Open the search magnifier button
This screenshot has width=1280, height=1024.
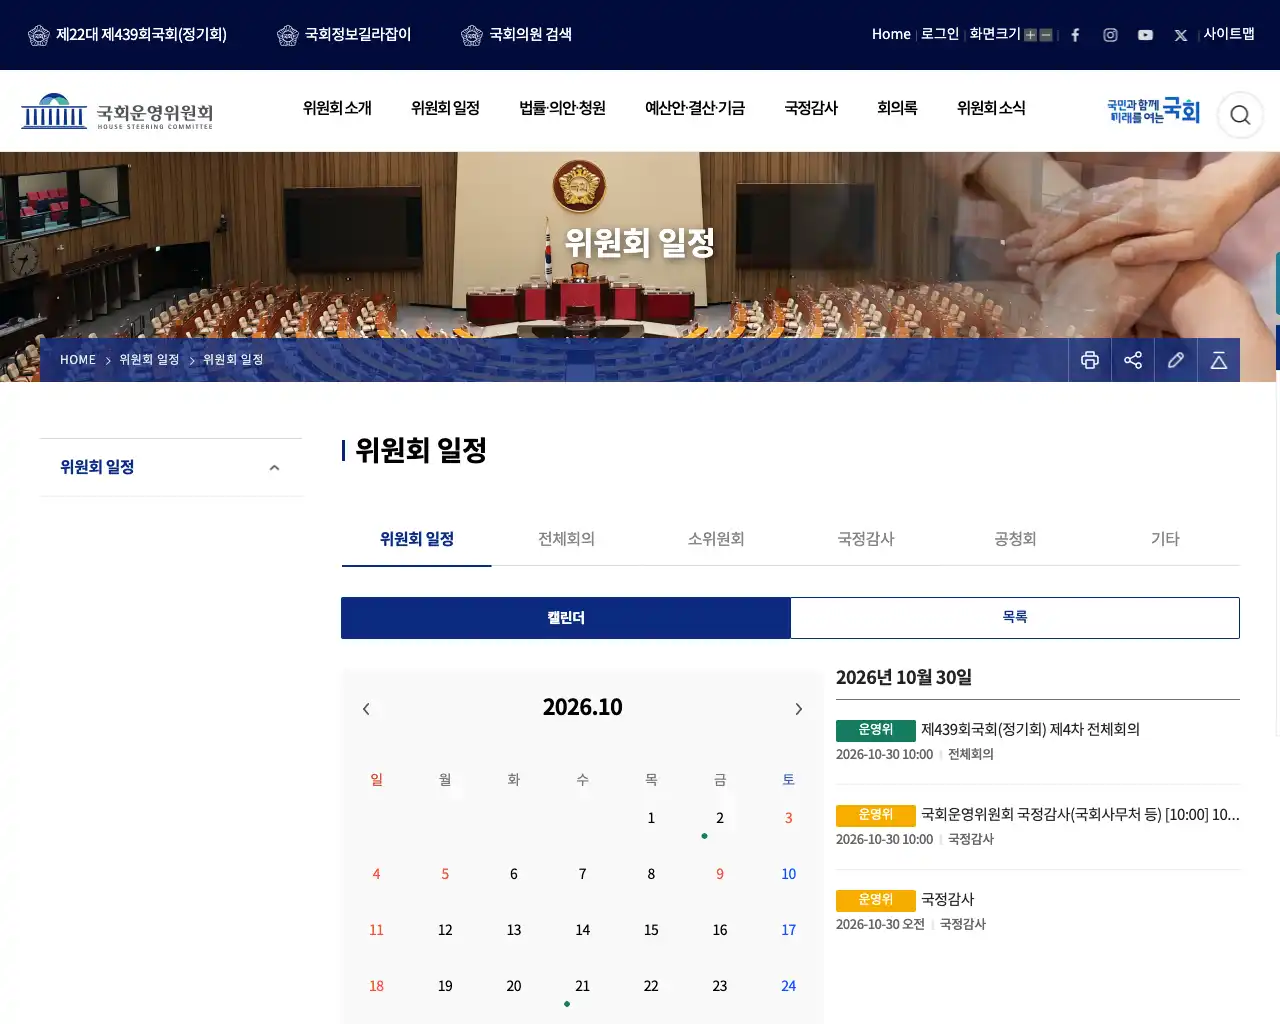[x=1240, y=115]
